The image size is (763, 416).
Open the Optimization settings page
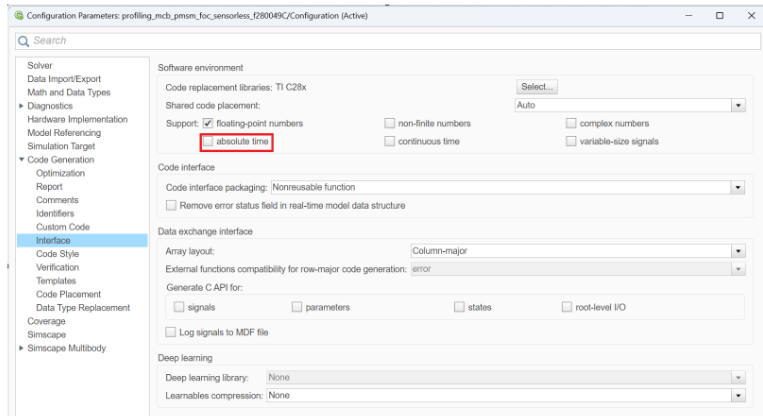60,173
